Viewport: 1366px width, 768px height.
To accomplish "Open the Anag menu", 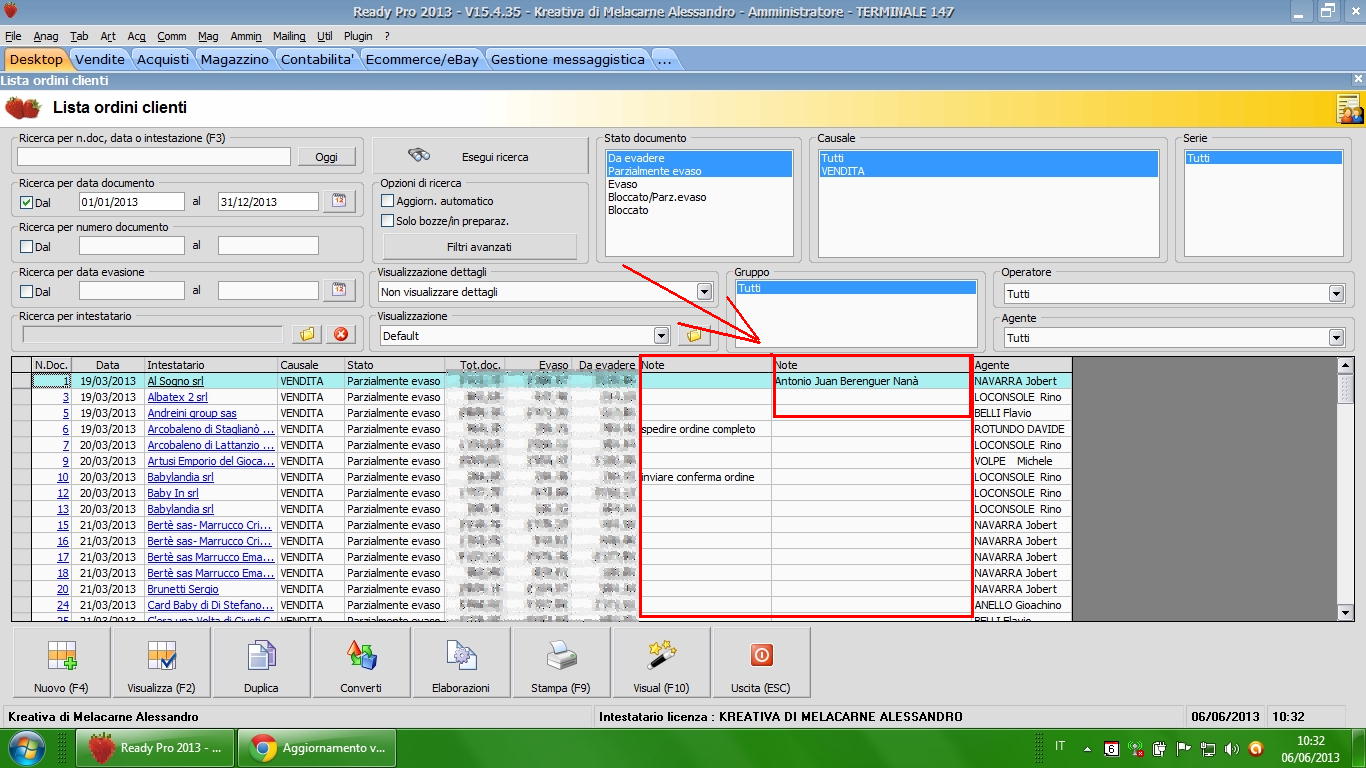I will coord(46,36).
